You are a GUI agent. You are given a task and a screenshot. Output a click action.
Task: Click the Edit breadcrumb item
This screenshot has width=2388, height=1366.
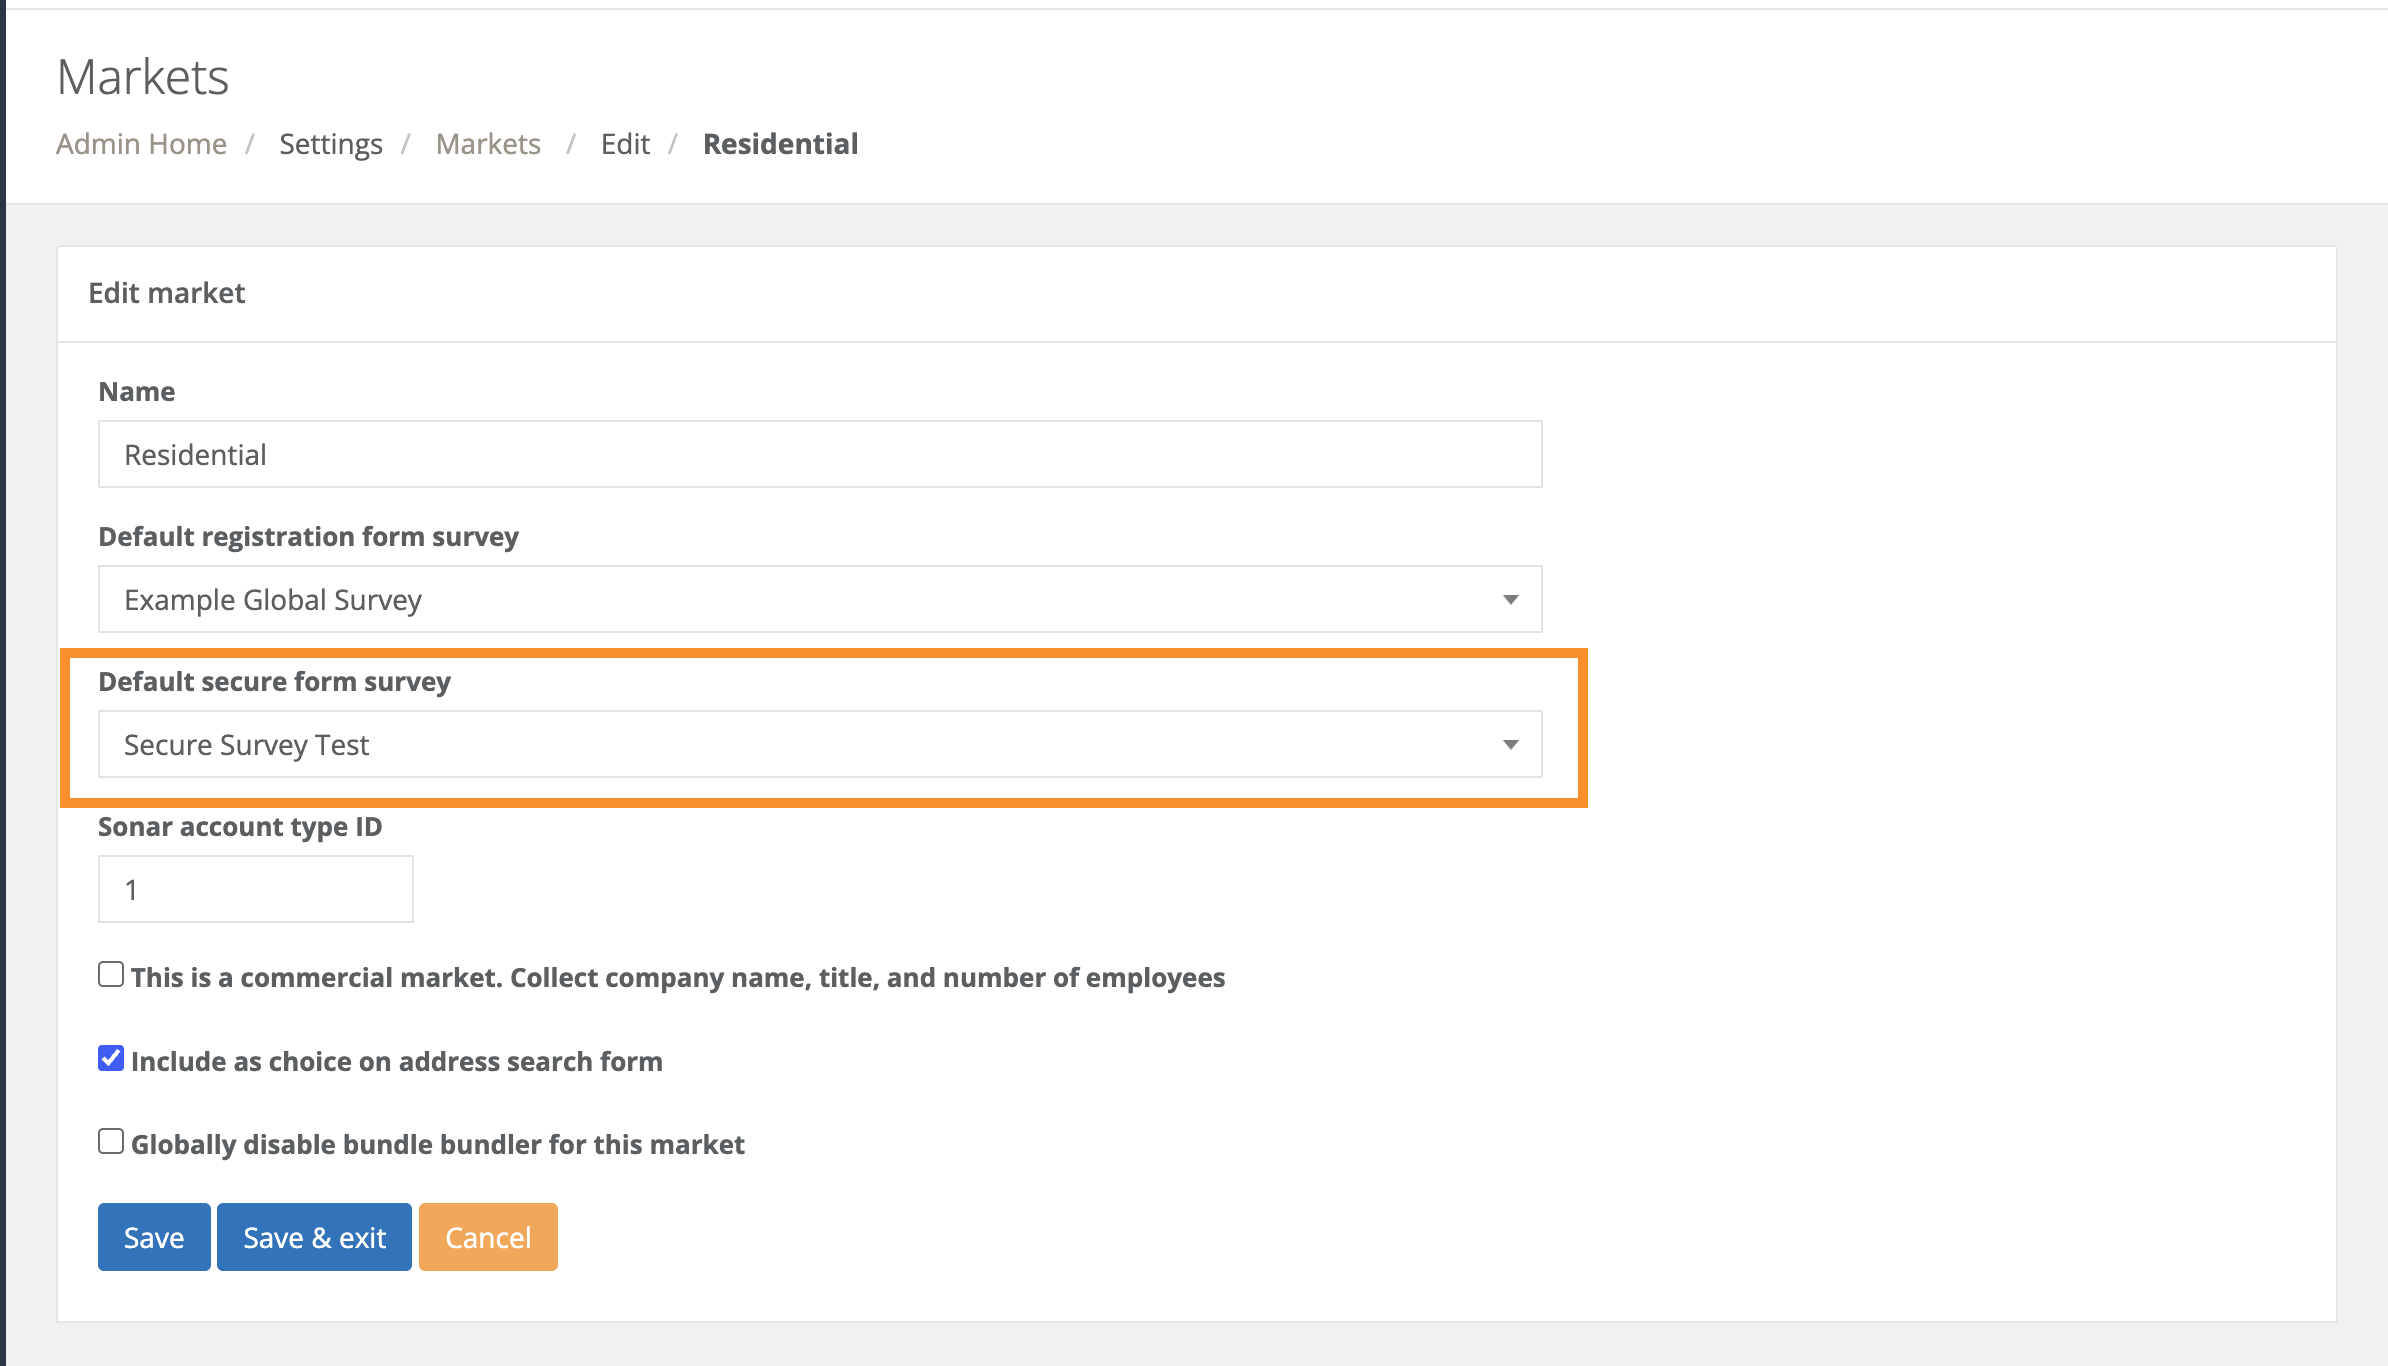pyautogui.click(x=625, y=144)
